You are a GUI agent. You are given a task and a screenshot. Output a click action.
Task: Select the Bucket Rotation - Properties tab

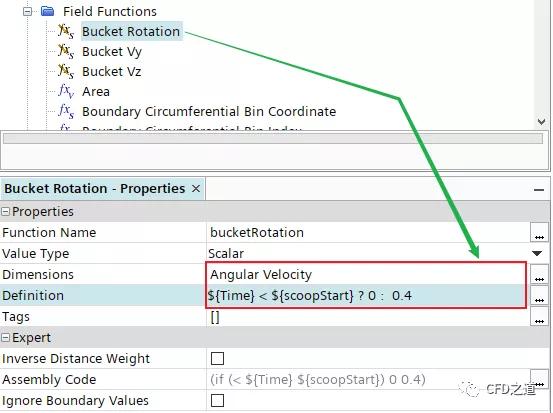pos(95,189)
